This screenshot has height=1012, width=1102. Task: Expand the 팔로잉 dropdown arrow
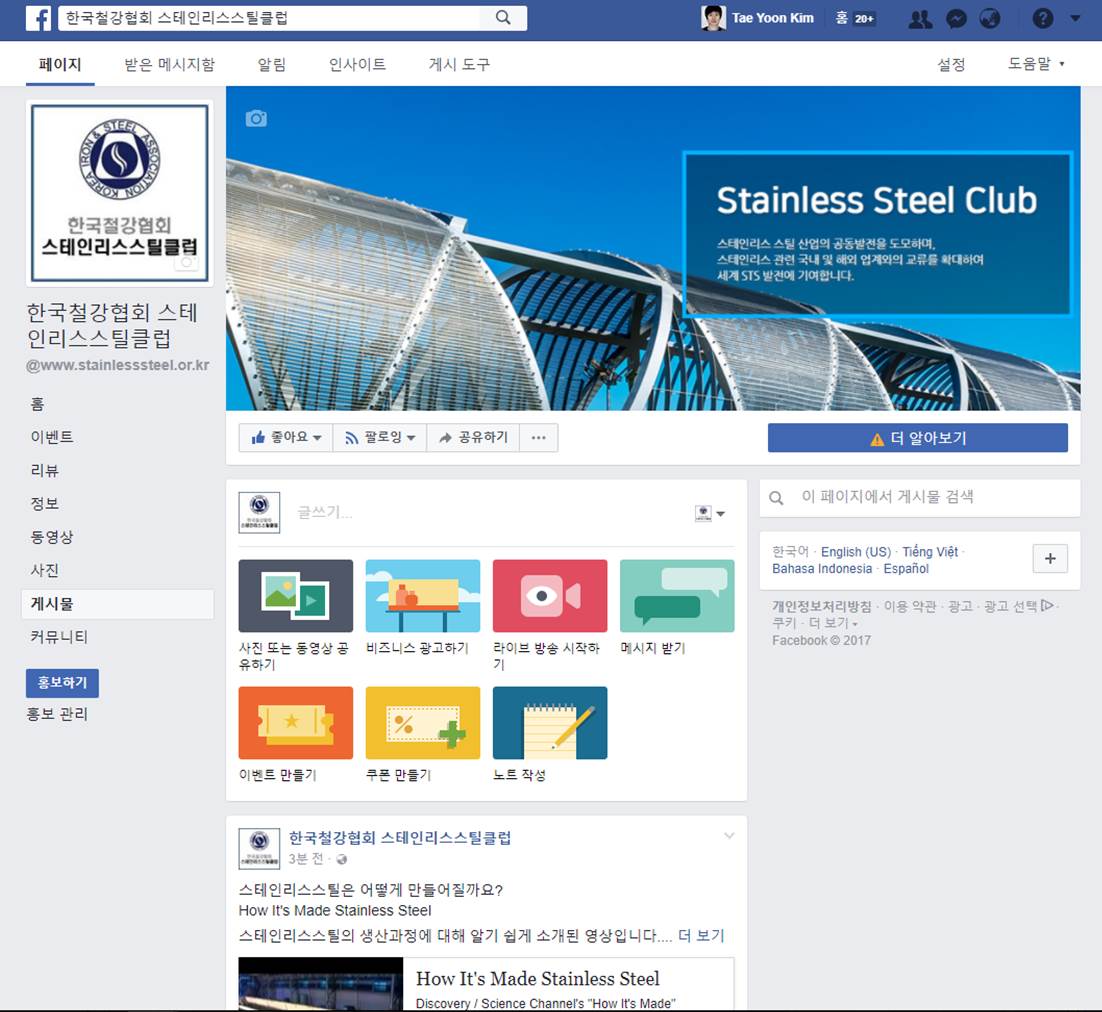(412, 437)
